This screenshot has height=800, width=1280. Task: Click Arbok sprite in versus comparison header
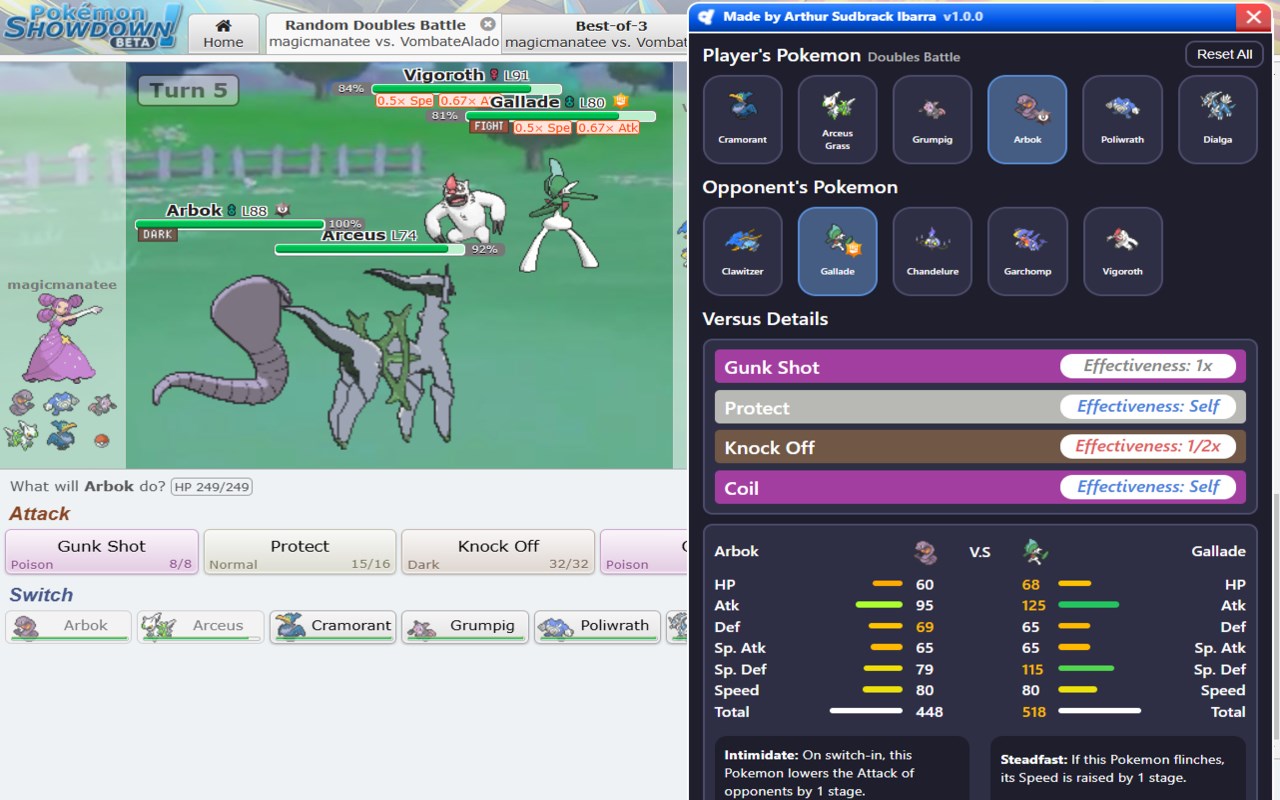coord(926,552)
